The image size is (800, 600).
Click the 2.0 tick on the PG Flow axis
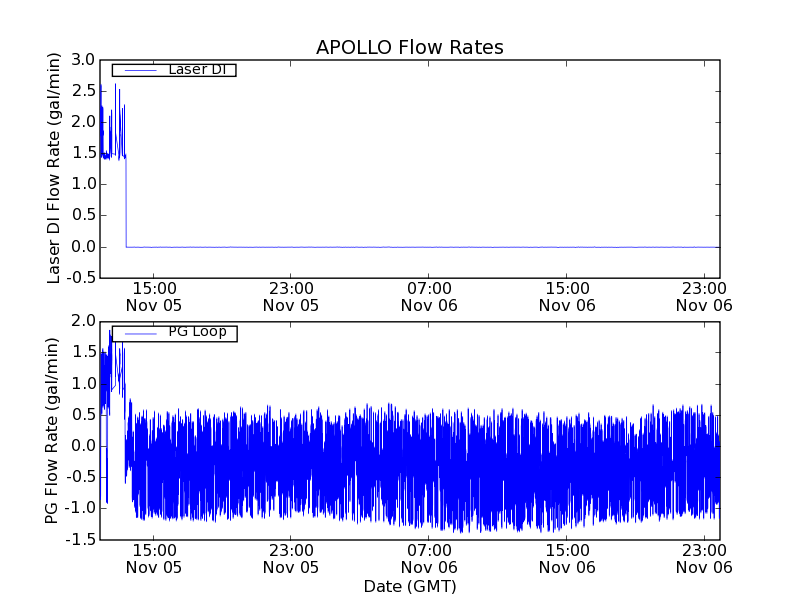coord(83,321)
